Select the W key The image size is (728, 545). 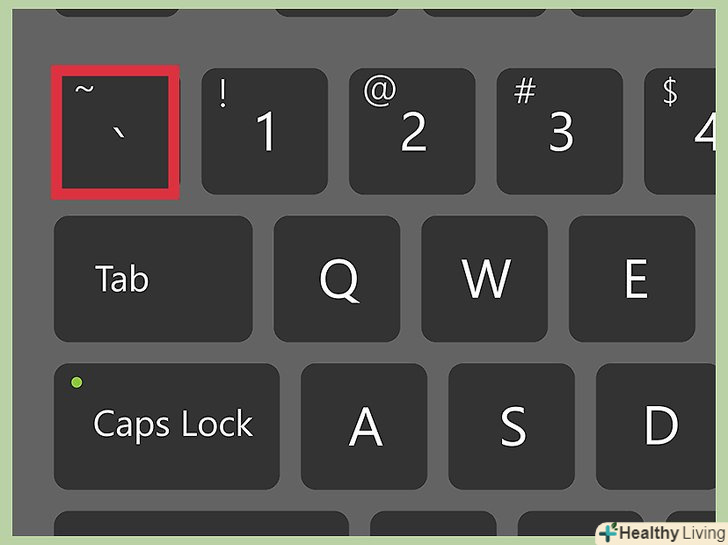tap(485, 279)
